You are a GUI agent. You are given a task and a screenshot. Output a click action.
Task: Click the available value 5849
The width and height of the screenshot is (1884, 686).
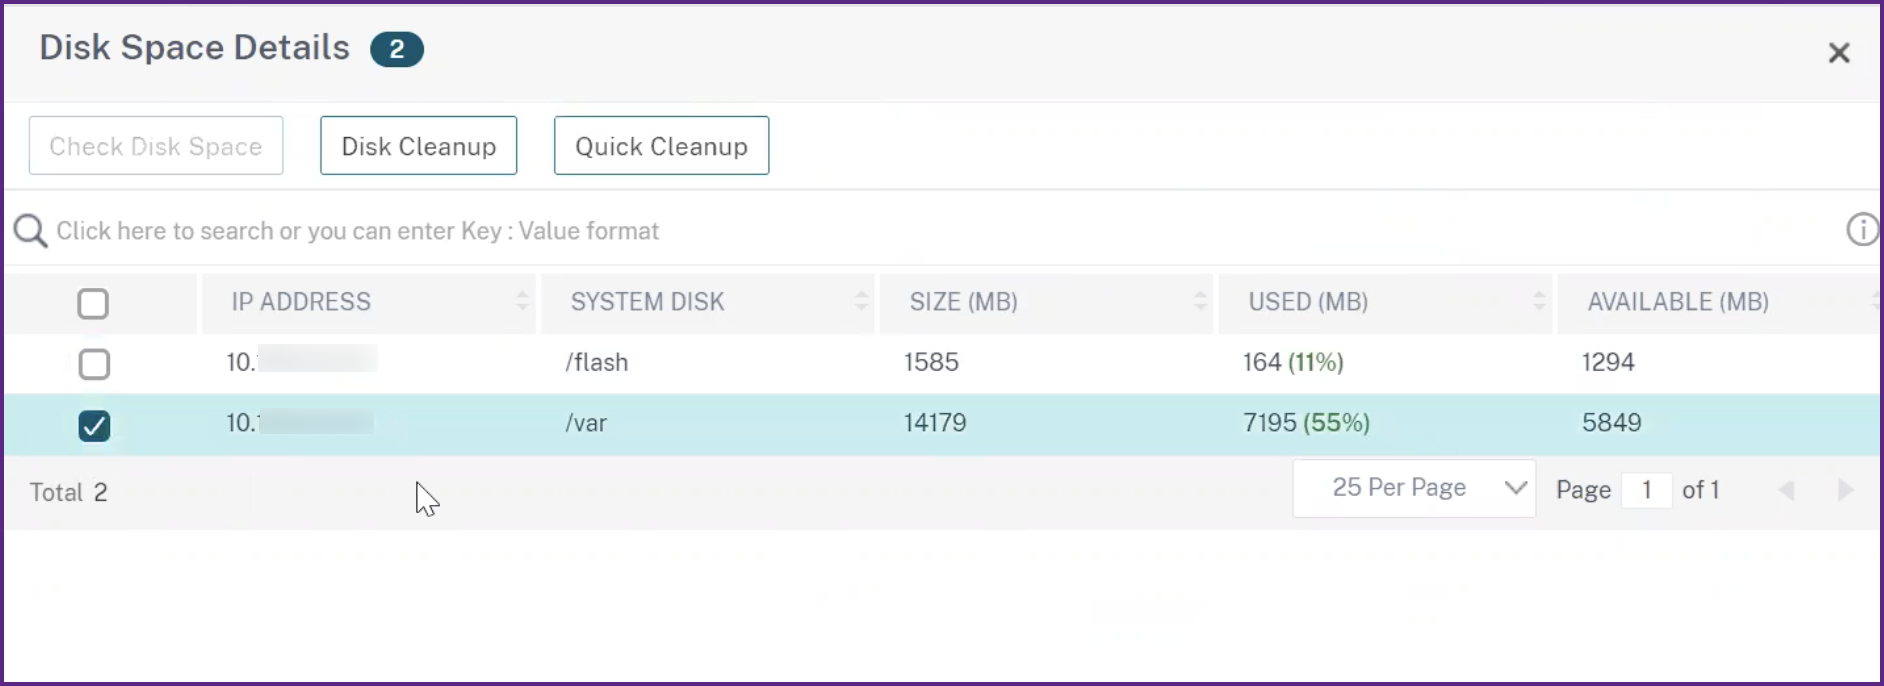pyautogui.click(x=1611, y=423)
